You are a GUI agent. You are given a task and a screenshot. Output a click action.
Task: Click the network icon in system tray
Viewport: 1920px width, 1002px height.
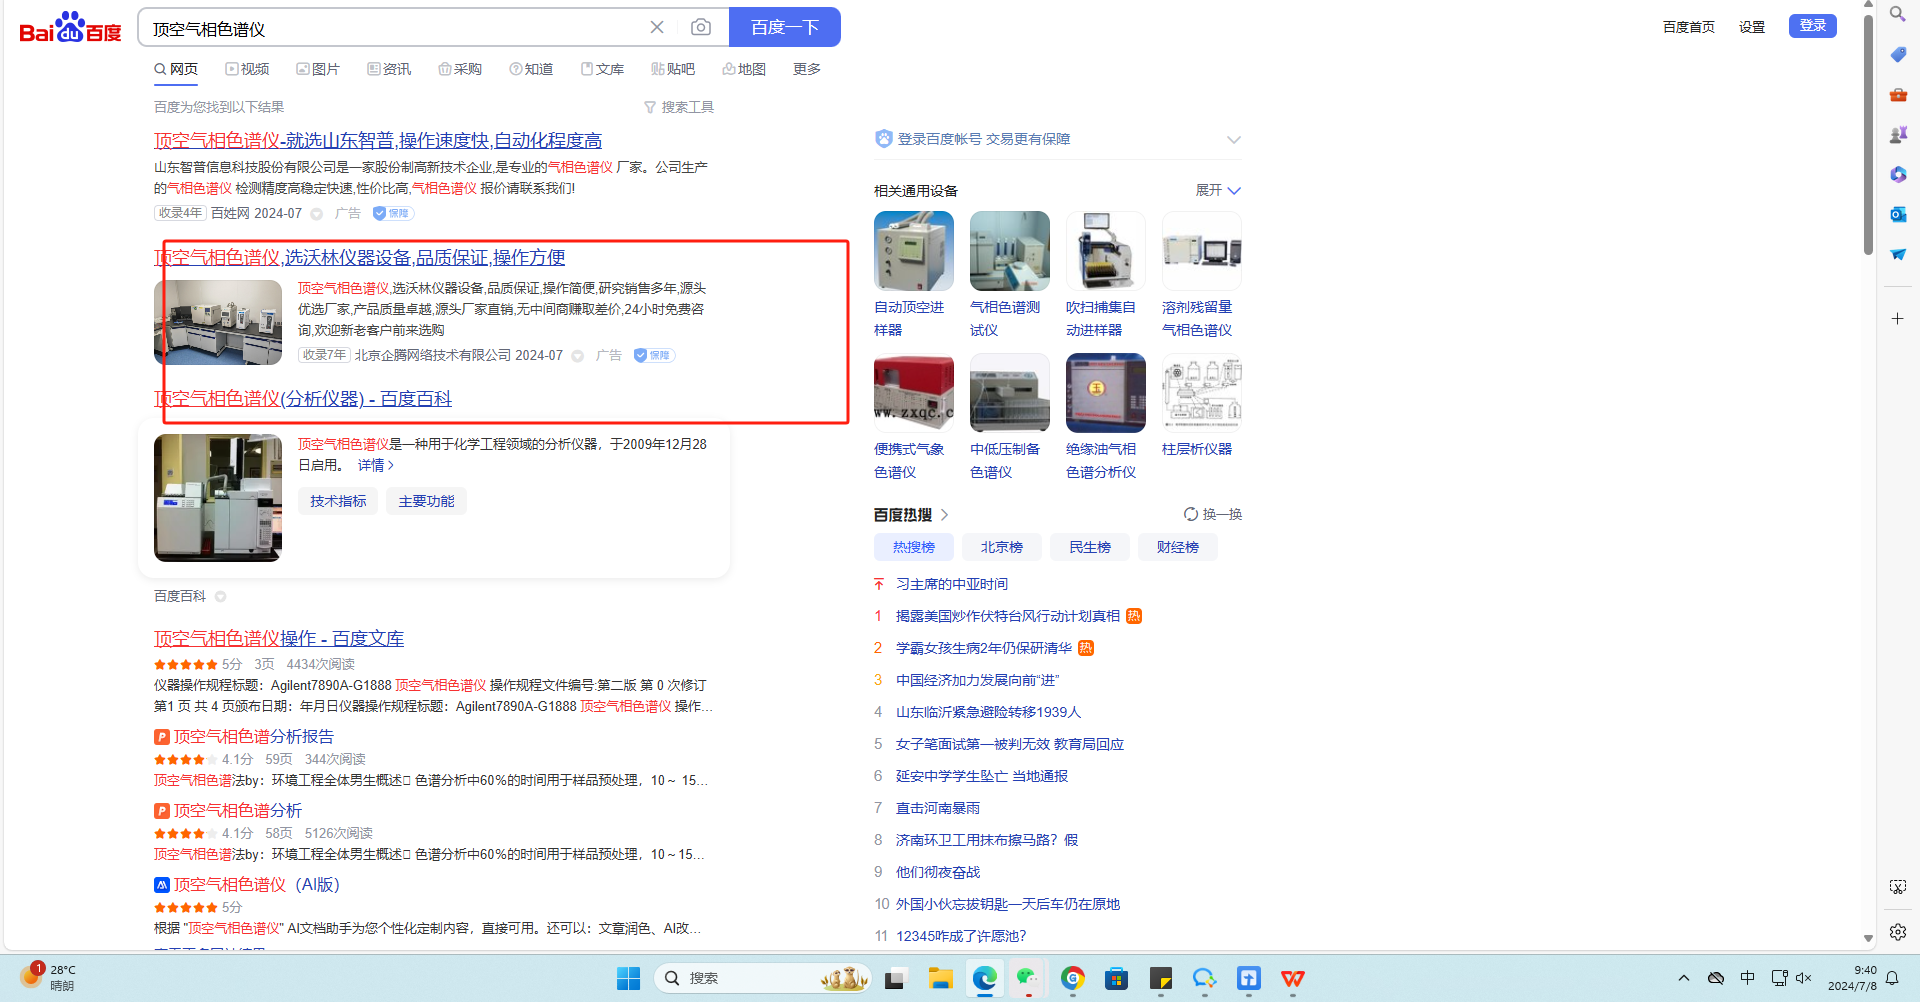(x=1779, y=978)
